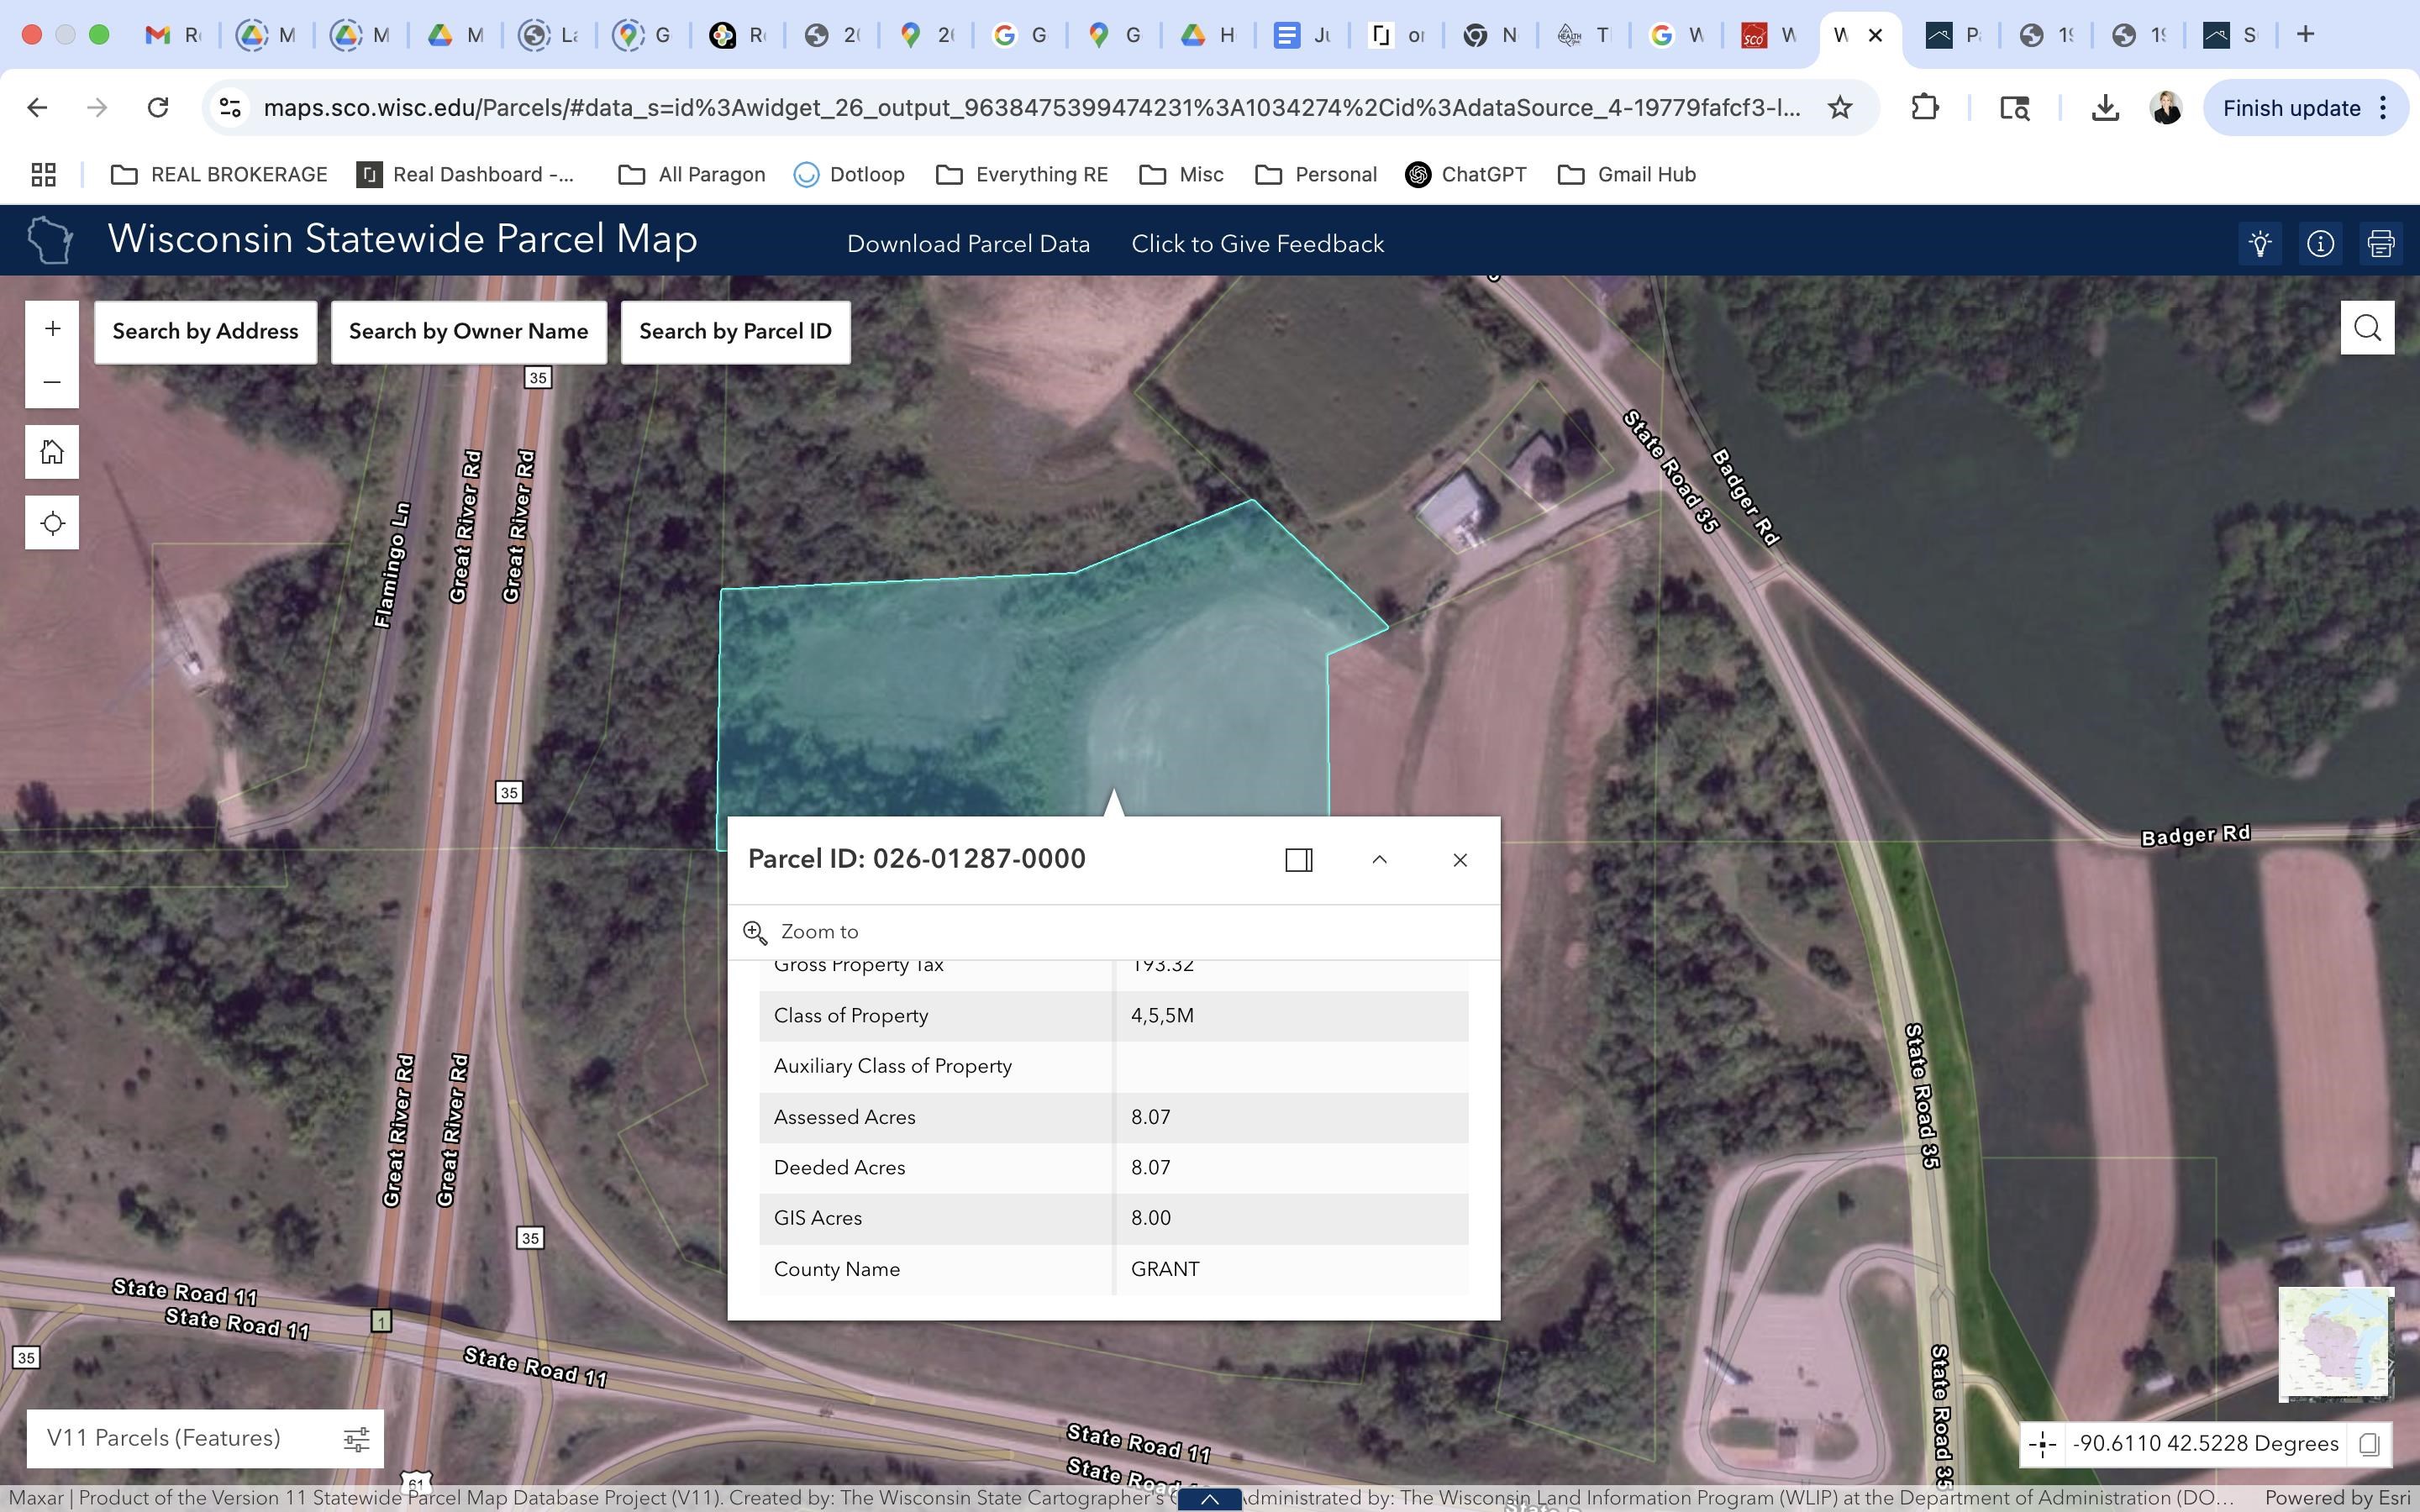Open Download Parcel Data menu item
This screenshot has width=2420, height=1512.
967,244
